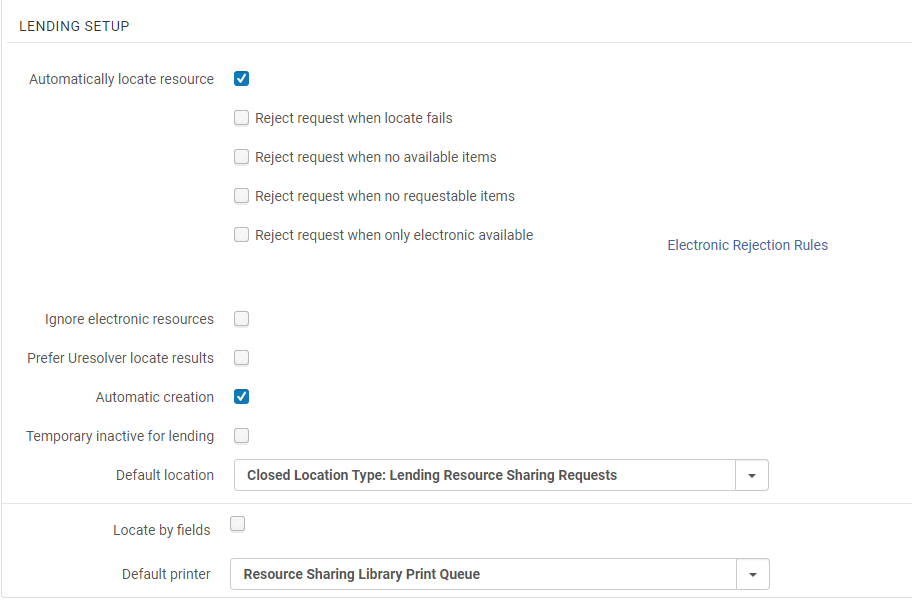Image resolution: width=912 pixels, height=615 pixels.
Task: Click the Automatic creation label text
Action: [155, 397]
